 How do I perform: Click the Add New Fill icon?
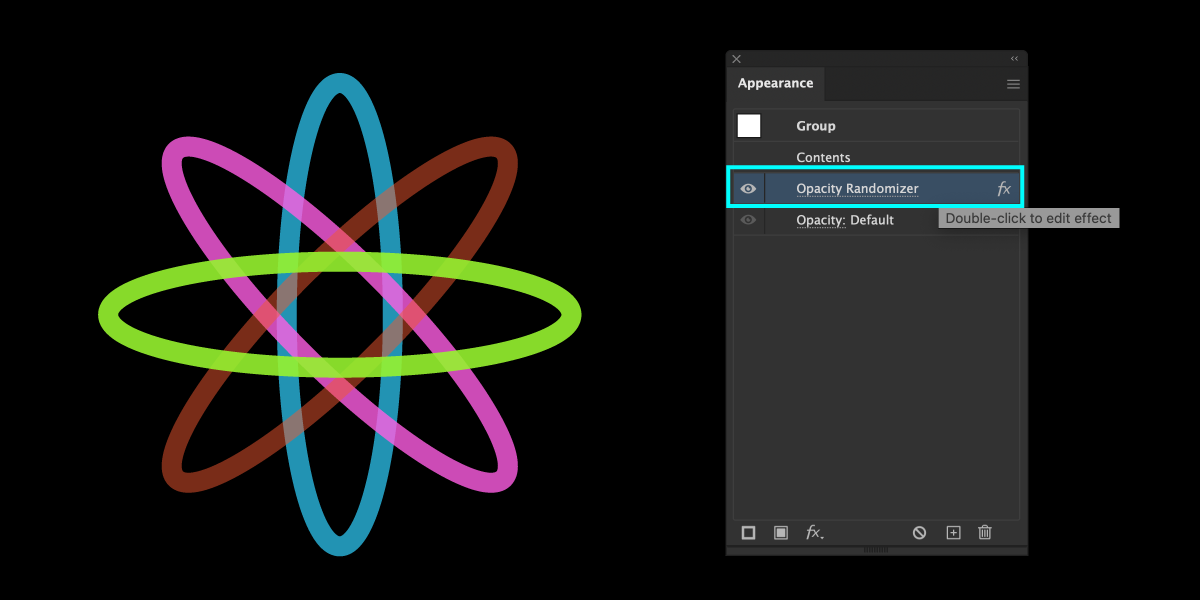tap(781, 533)
